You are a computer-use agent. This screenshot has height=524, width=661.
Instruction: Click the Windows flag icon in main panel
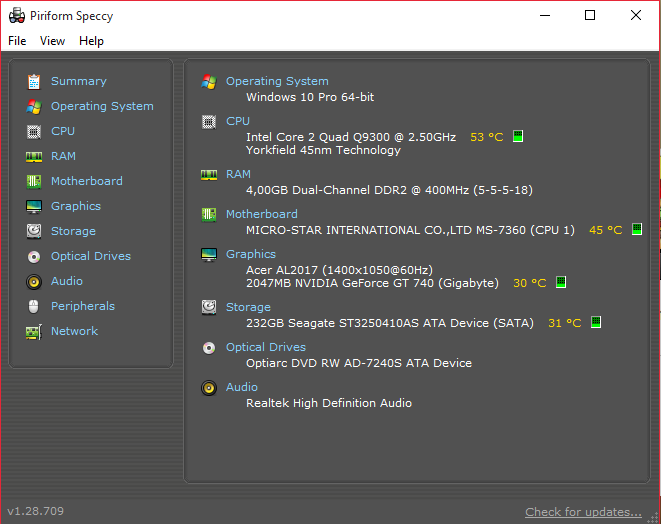point(209,82)
